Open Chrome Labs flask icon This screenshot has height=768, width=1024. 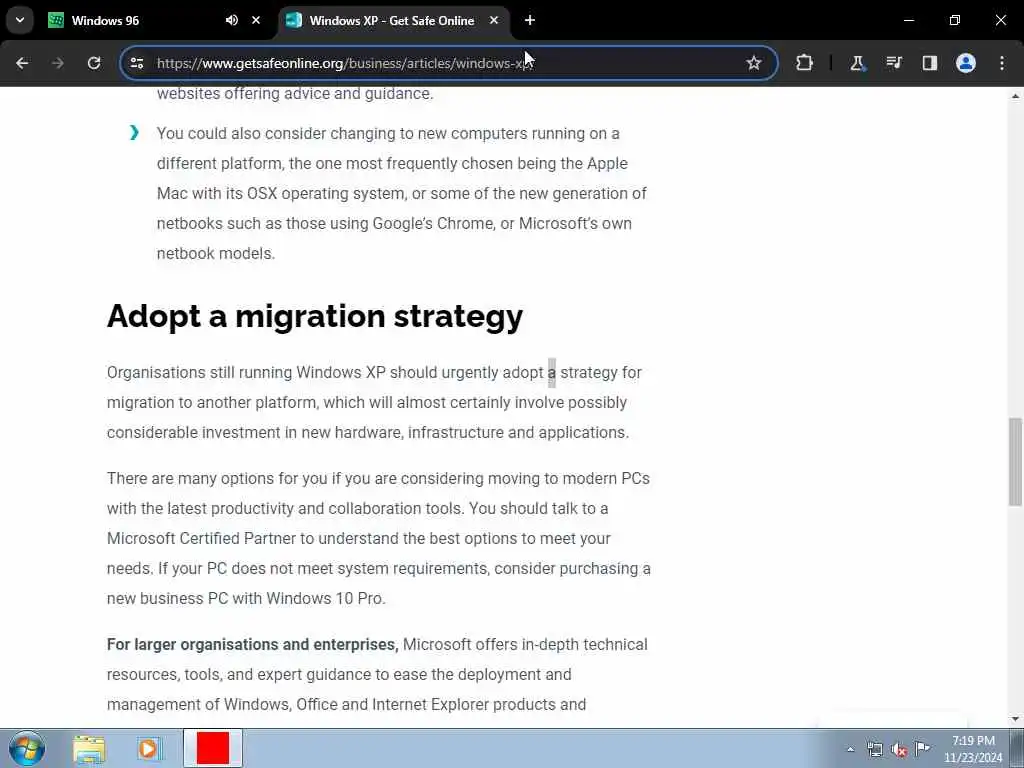[x=857, y=63]
